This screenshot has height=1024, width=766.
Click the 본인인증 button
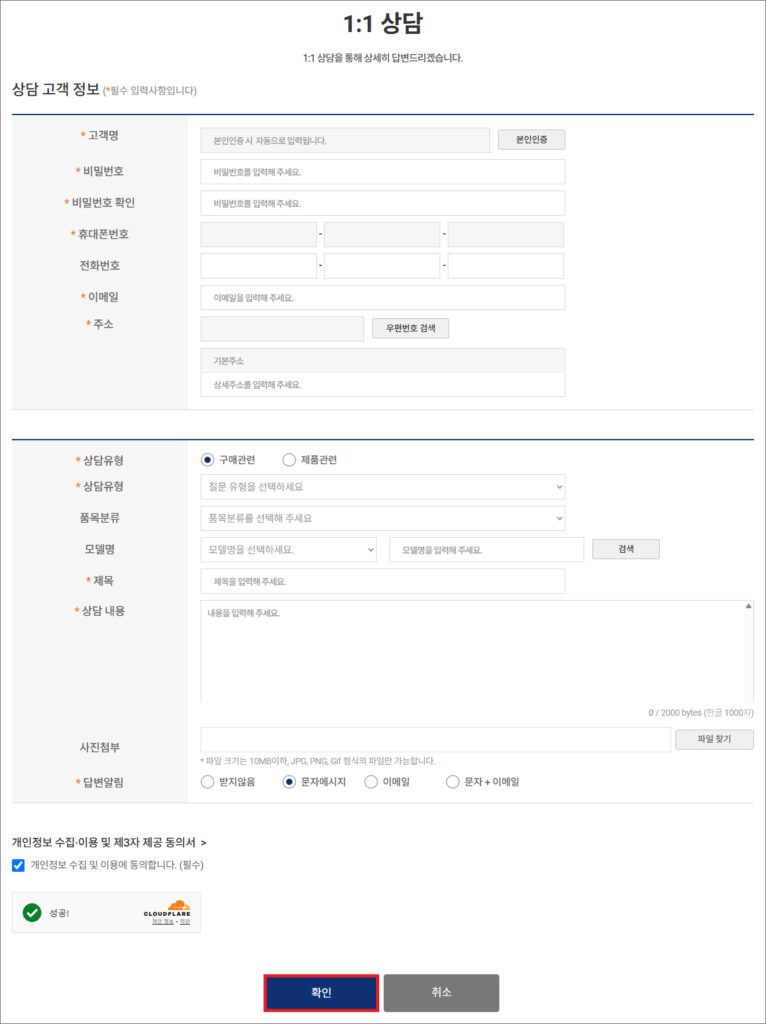pyautogui.click(x=531, y=140)
